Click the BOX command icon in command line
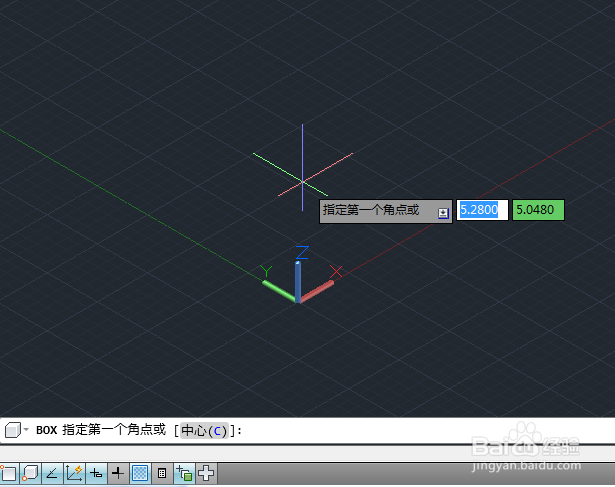Screen dimensions: 615x487 tap(13, 430)
